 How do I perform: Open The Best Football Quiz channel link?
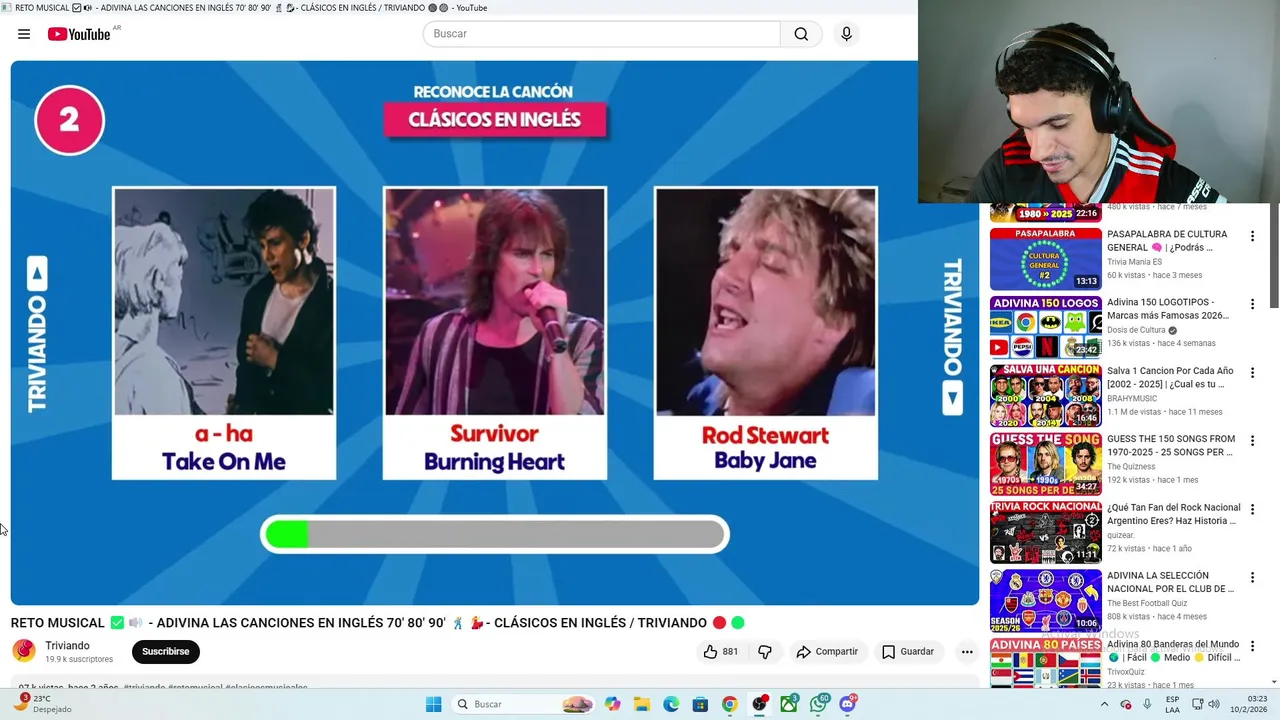click(x=1147, y=603)
